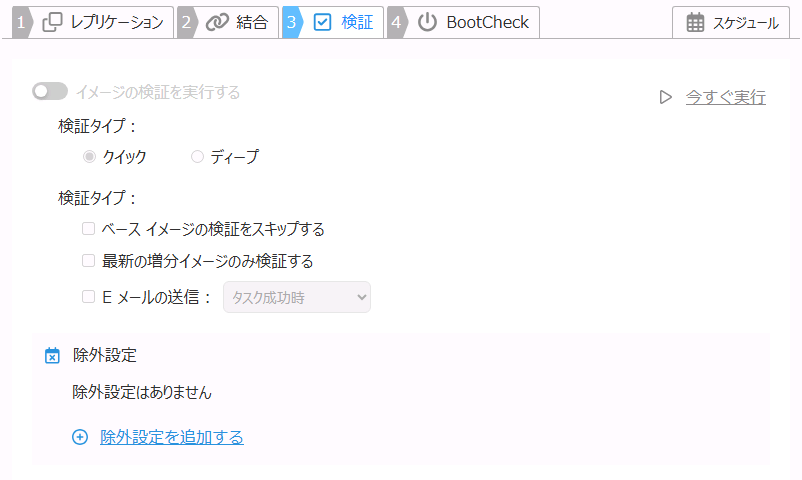The image size is (802, 480).
Task: Click the 除外設定 calendar-x icon
Action: coord(53,355)
